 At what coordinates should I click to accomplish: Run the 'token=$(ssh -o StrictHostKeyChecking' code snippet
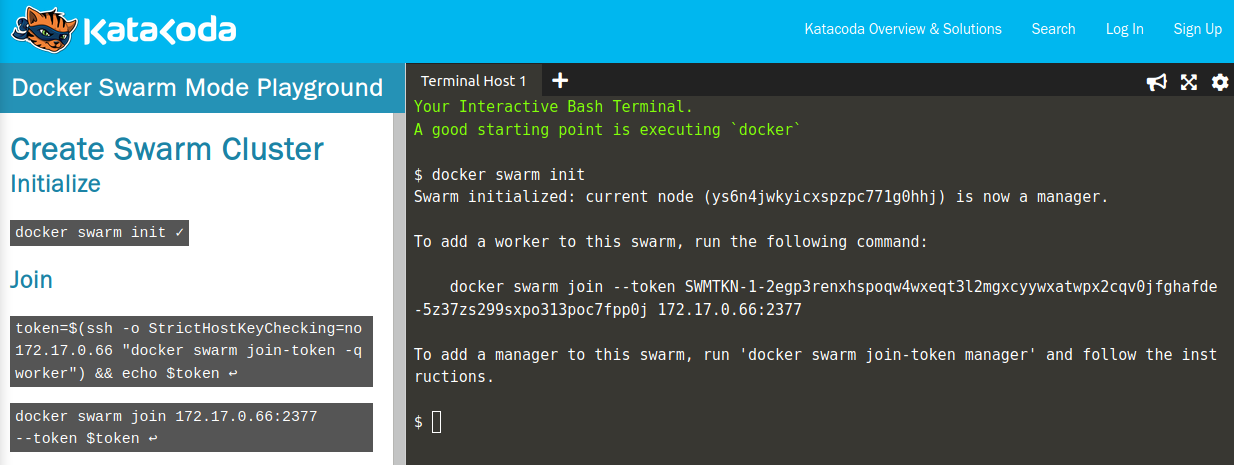click(192, 351)
